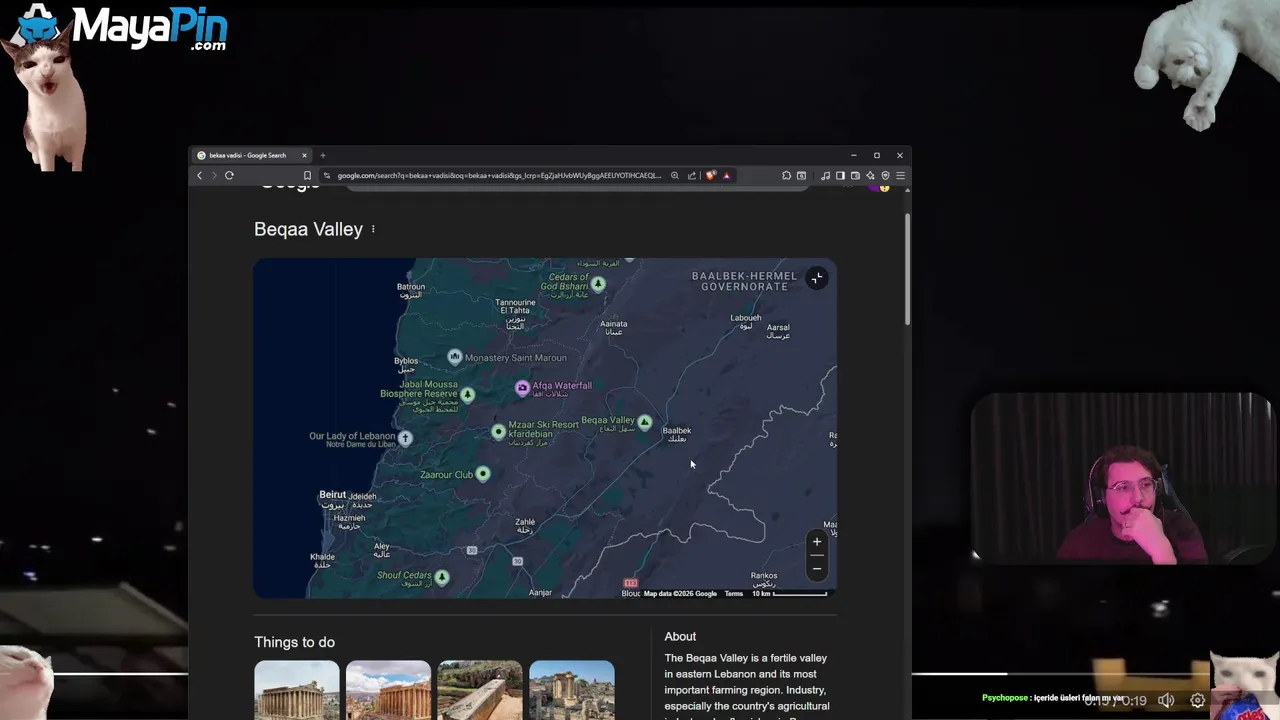This screenshot has width=1280, height=720.
Task: Open a new browser tab with plus
Action: (323, 155)
